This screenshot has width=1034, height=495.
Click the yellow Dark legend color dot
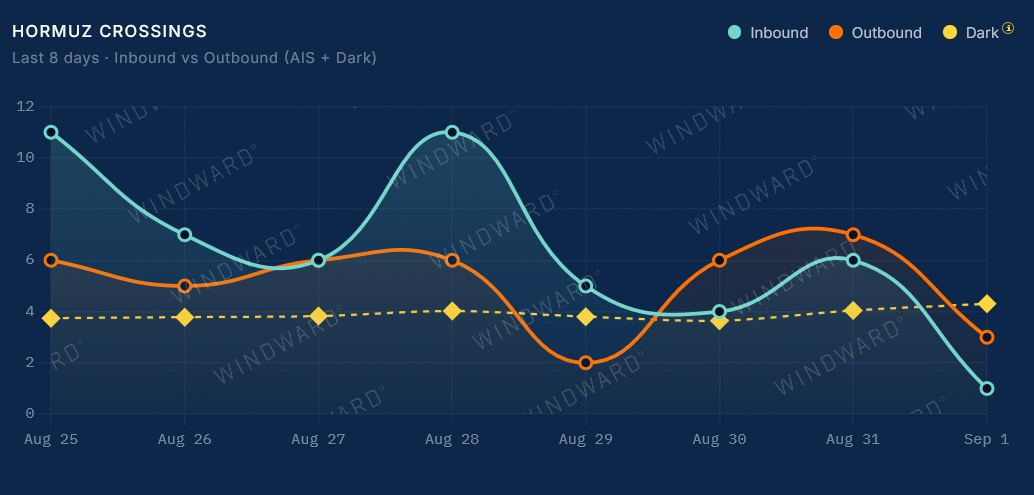951,32
